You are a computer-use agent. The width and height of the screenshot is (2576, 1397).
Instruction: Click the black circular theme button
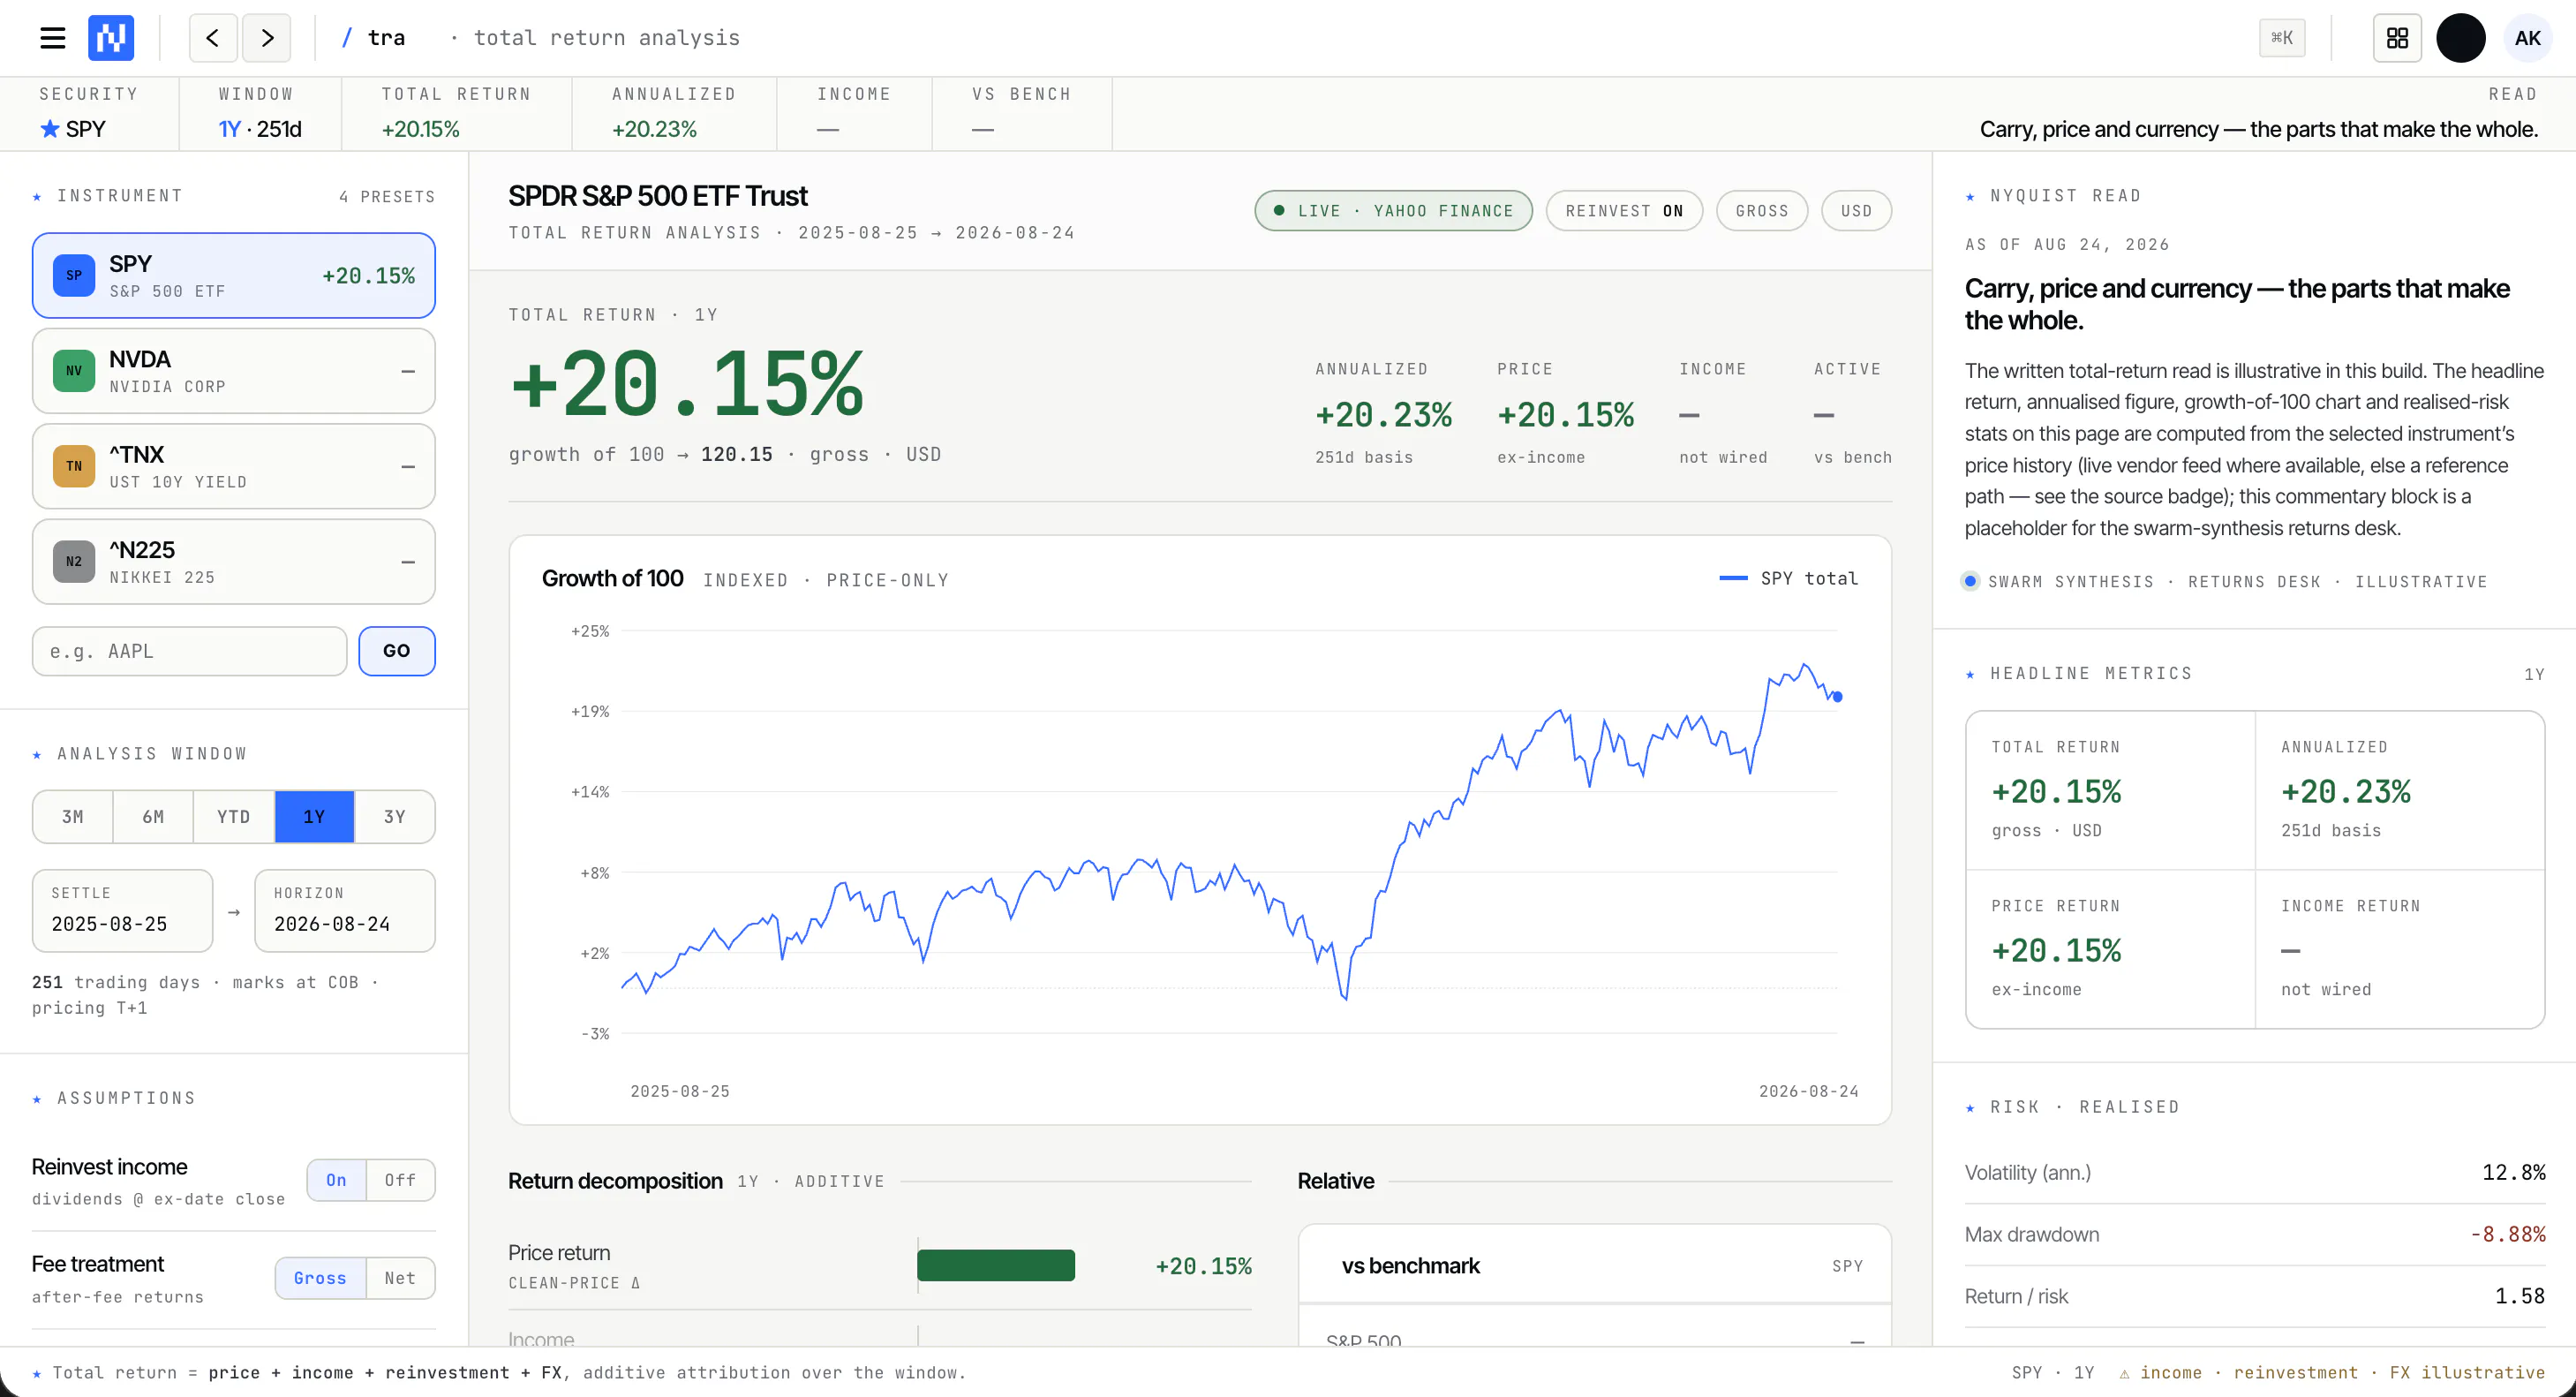pos(2461,38)
